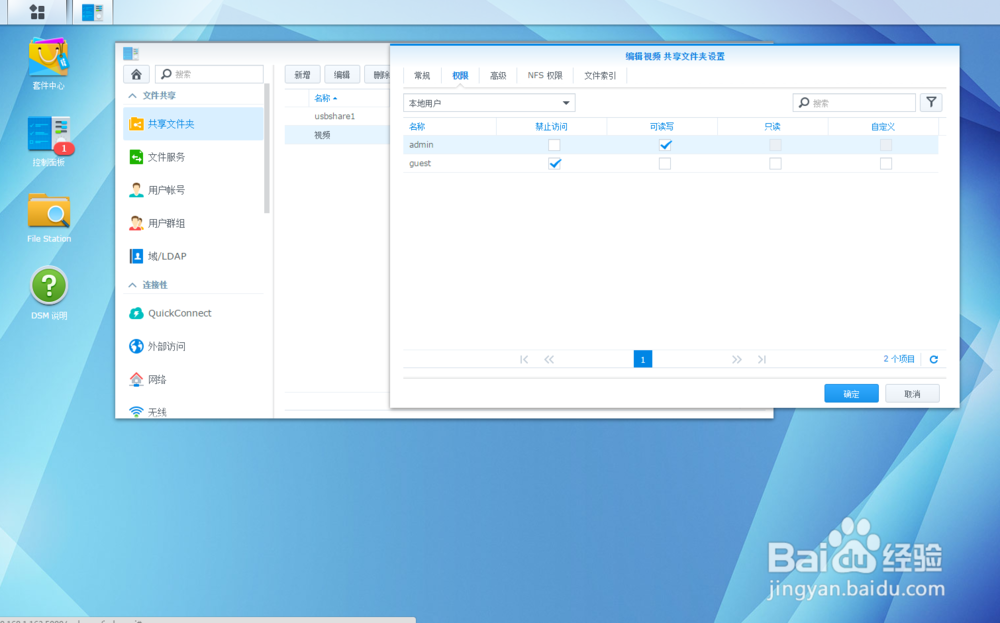Switch to the NFS 权限 tab
Image resolution: width=1000 pixels, height=623 pixels.
[546, 74]
